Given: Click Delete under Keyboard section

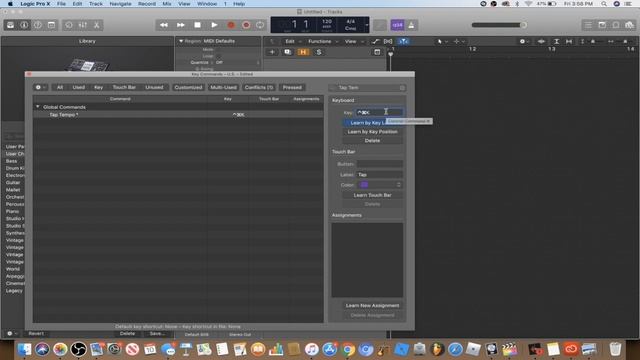Looking at the screenshot, I should pyautogui.click(x=372, y=141).
